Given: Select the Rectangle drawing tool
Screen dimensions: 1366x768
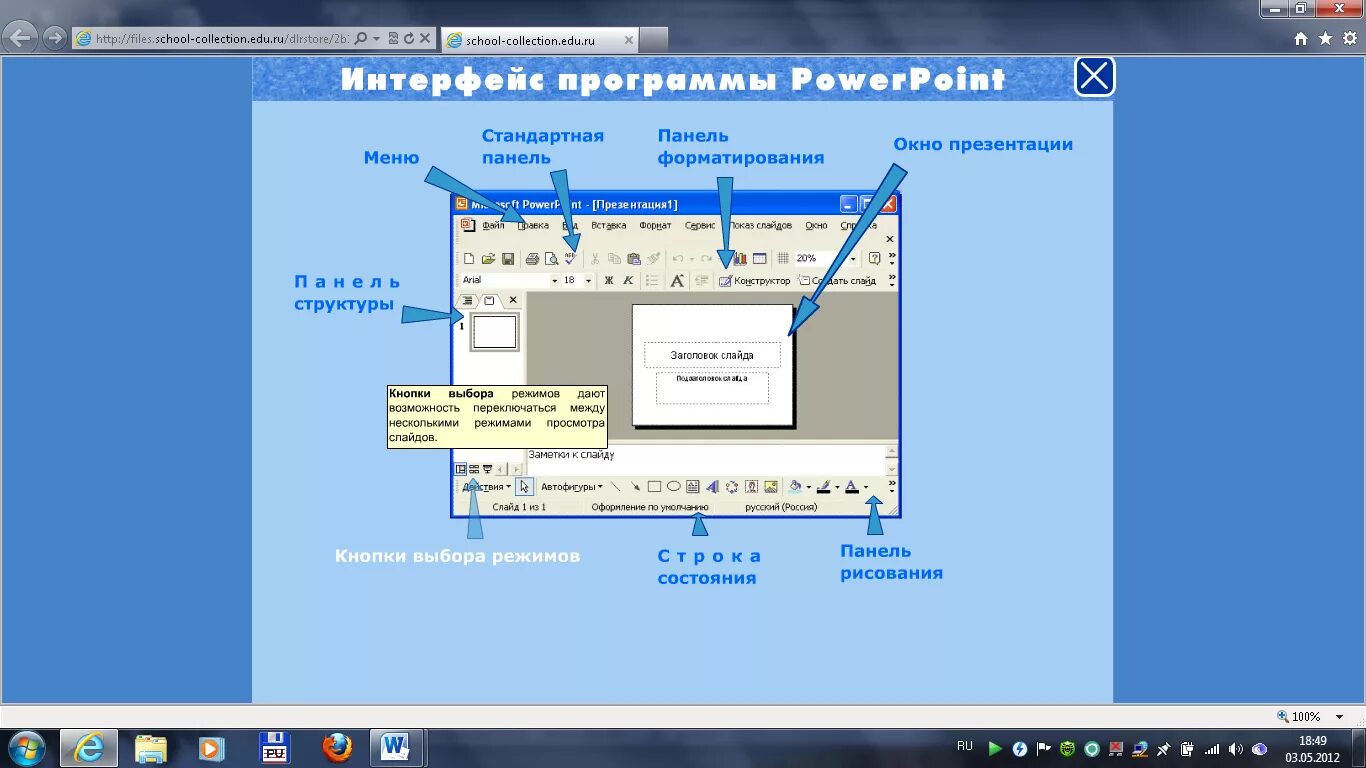Looking at the screenshot, I should [654, 487].
